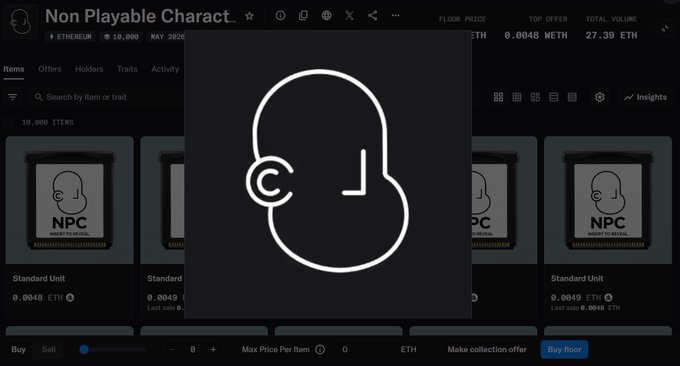Open collection website globe icon

click(x=327, y=16)
